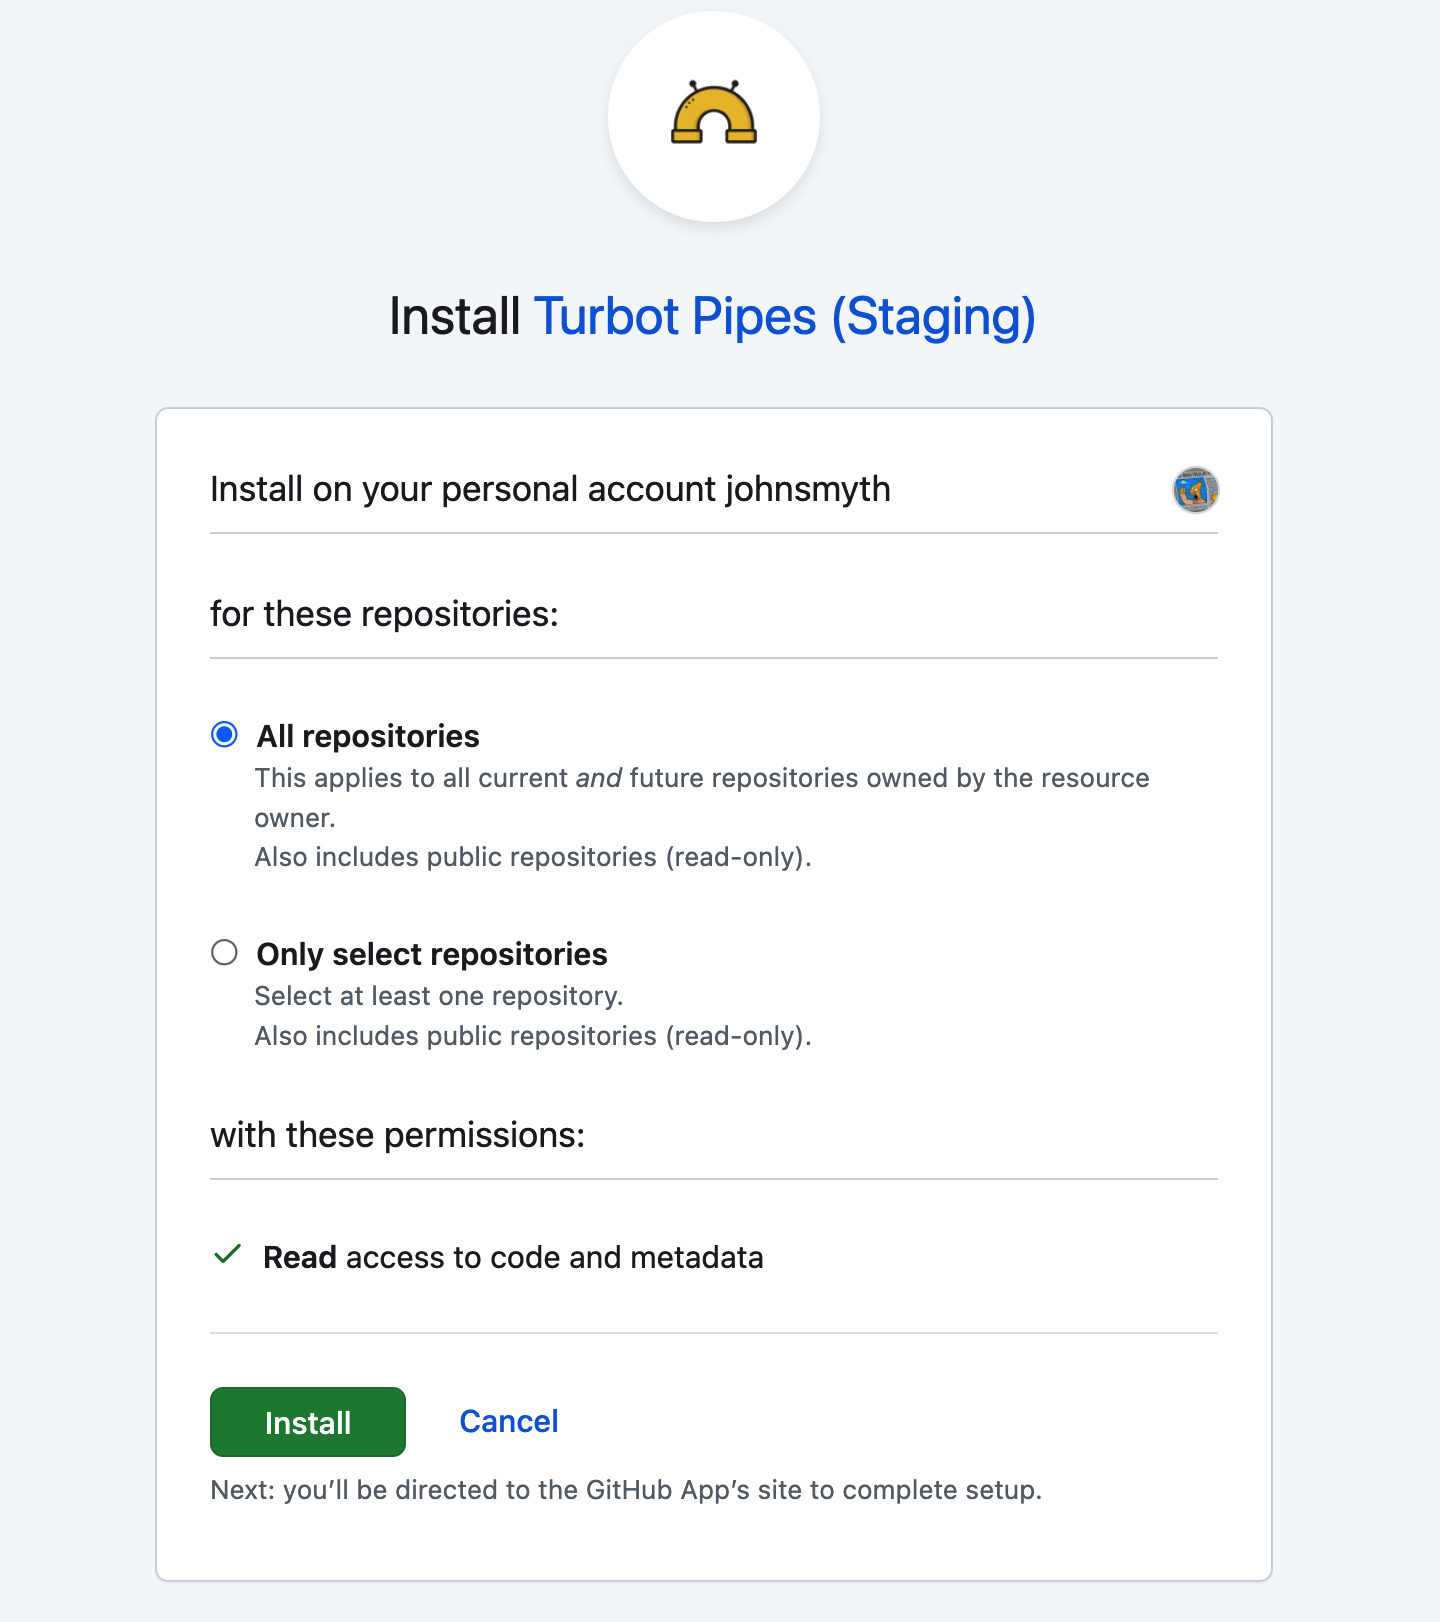Click the "with these permissions:" heading
This screenshot has width=1440, height=1622.
coord(397,1136)
